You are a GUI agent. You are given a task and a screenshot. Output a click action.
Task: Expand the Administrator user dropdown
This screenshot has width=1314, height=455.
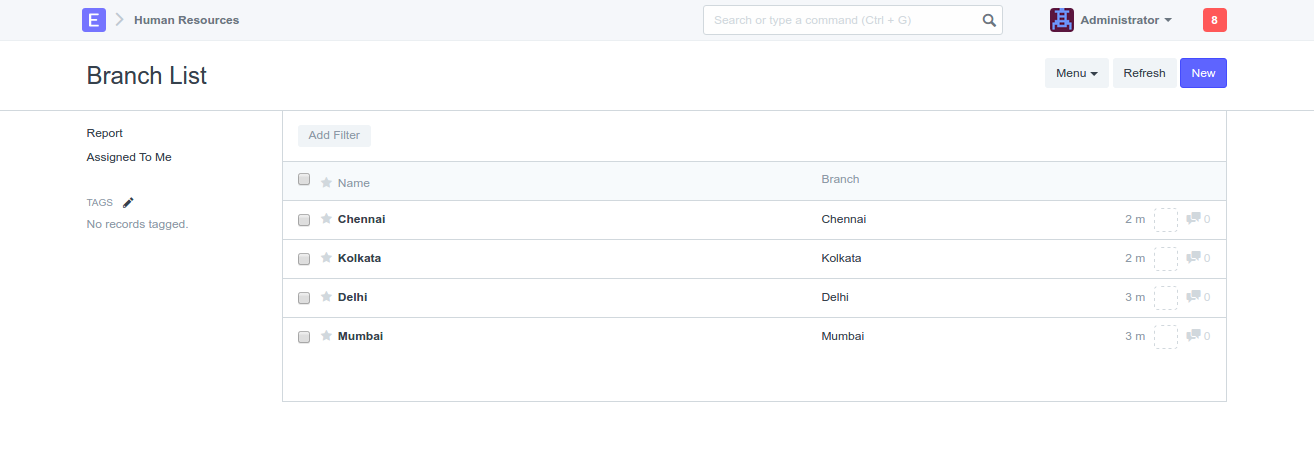1126,20
